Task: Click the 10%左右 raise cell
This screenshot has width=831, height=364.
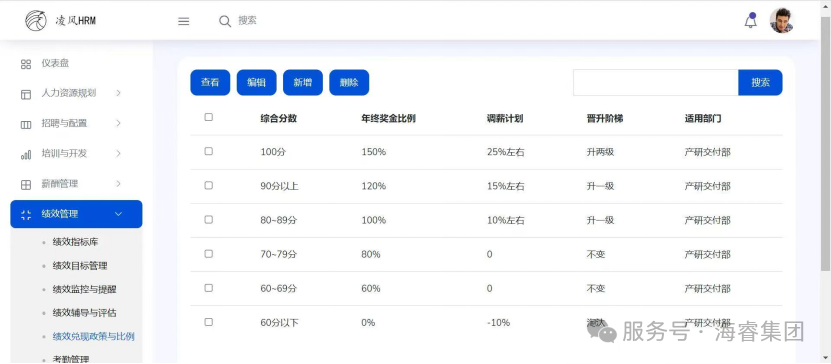Action: 506,220
